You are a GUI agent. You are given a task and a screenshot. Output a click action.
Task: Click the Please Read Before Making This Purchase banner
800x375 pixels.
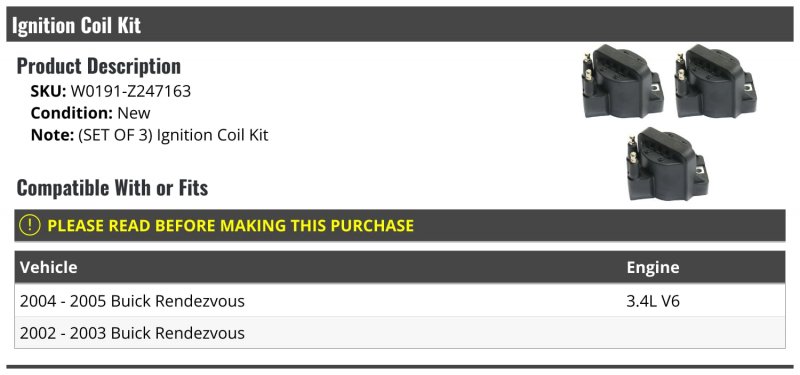(400, 225)
